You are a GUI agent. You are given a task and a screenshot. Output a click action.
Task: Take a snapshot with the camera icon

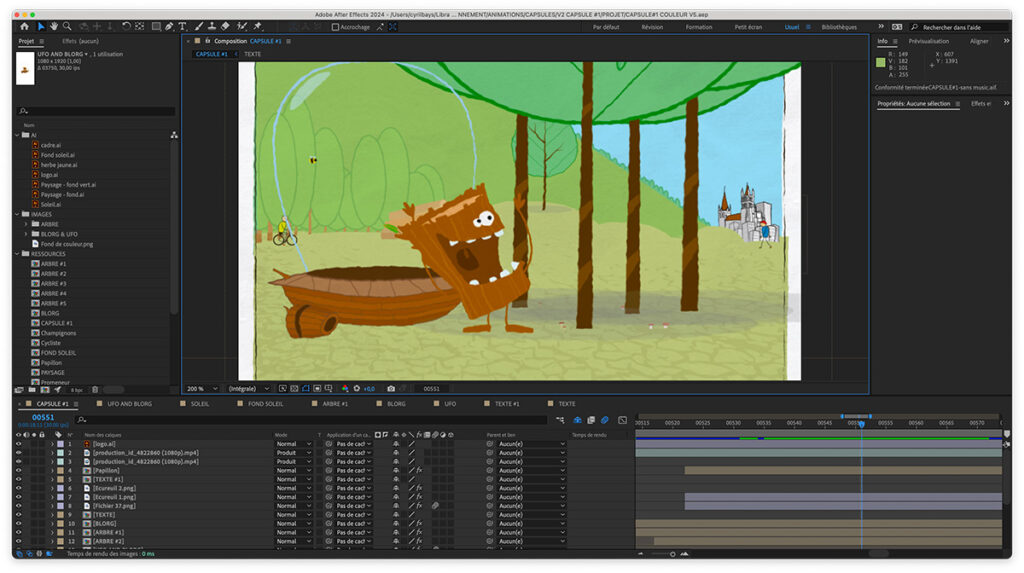(x=390, y=388)
